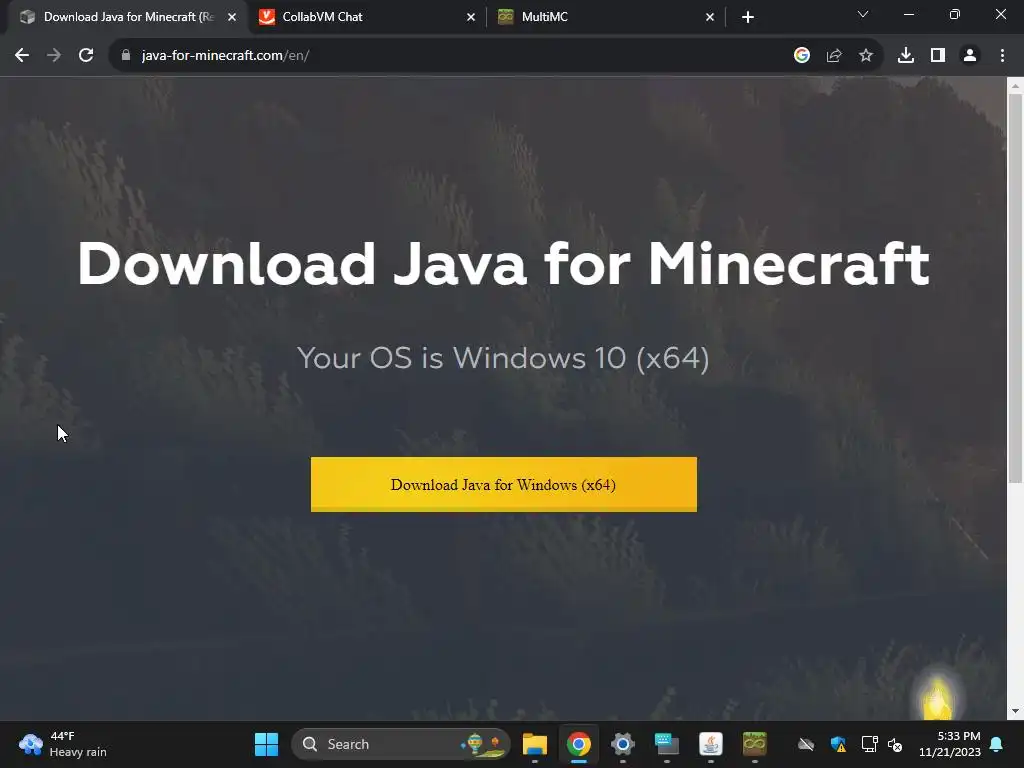Screen dimensions: 1024x768
Task: Open the chat-like app on taskbar
Action: pyautogui.click(x=667, y=744)
